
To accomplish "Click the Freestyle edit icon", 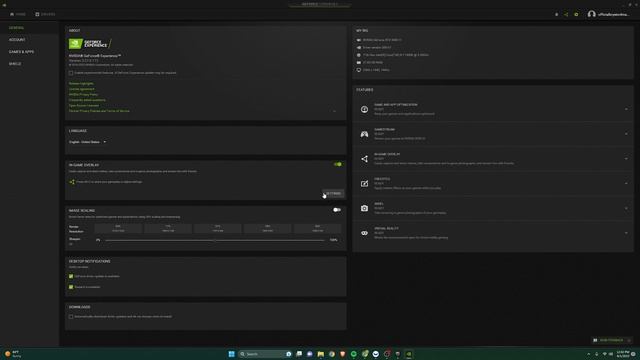I will 364,184.
